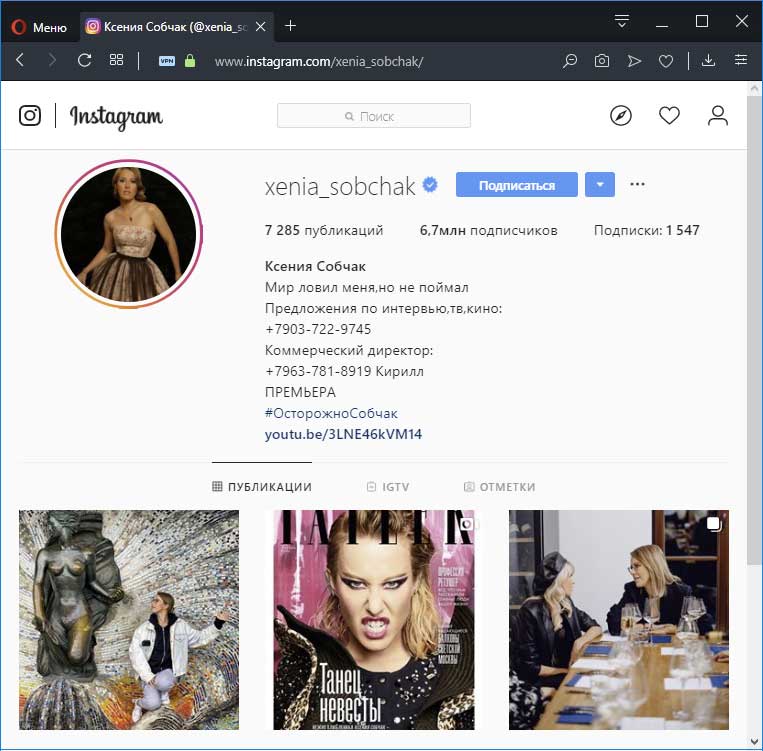Click the forward navigation arrow

pos(52,60)
